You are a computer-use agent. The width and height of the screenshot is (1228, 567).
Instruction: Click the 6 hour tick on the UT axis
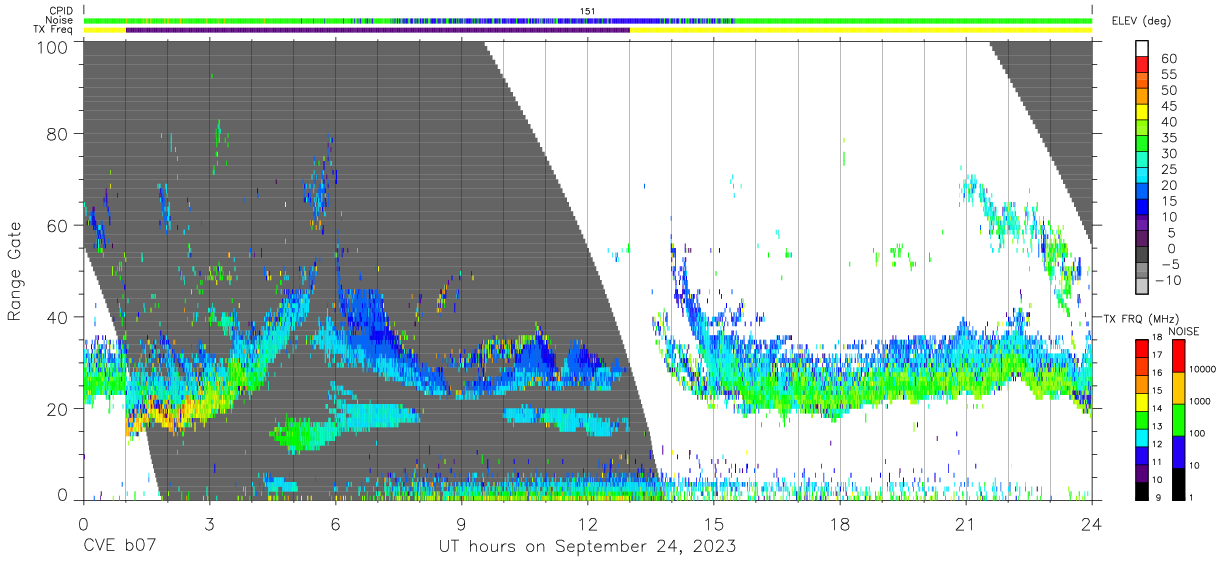[335, 523]
